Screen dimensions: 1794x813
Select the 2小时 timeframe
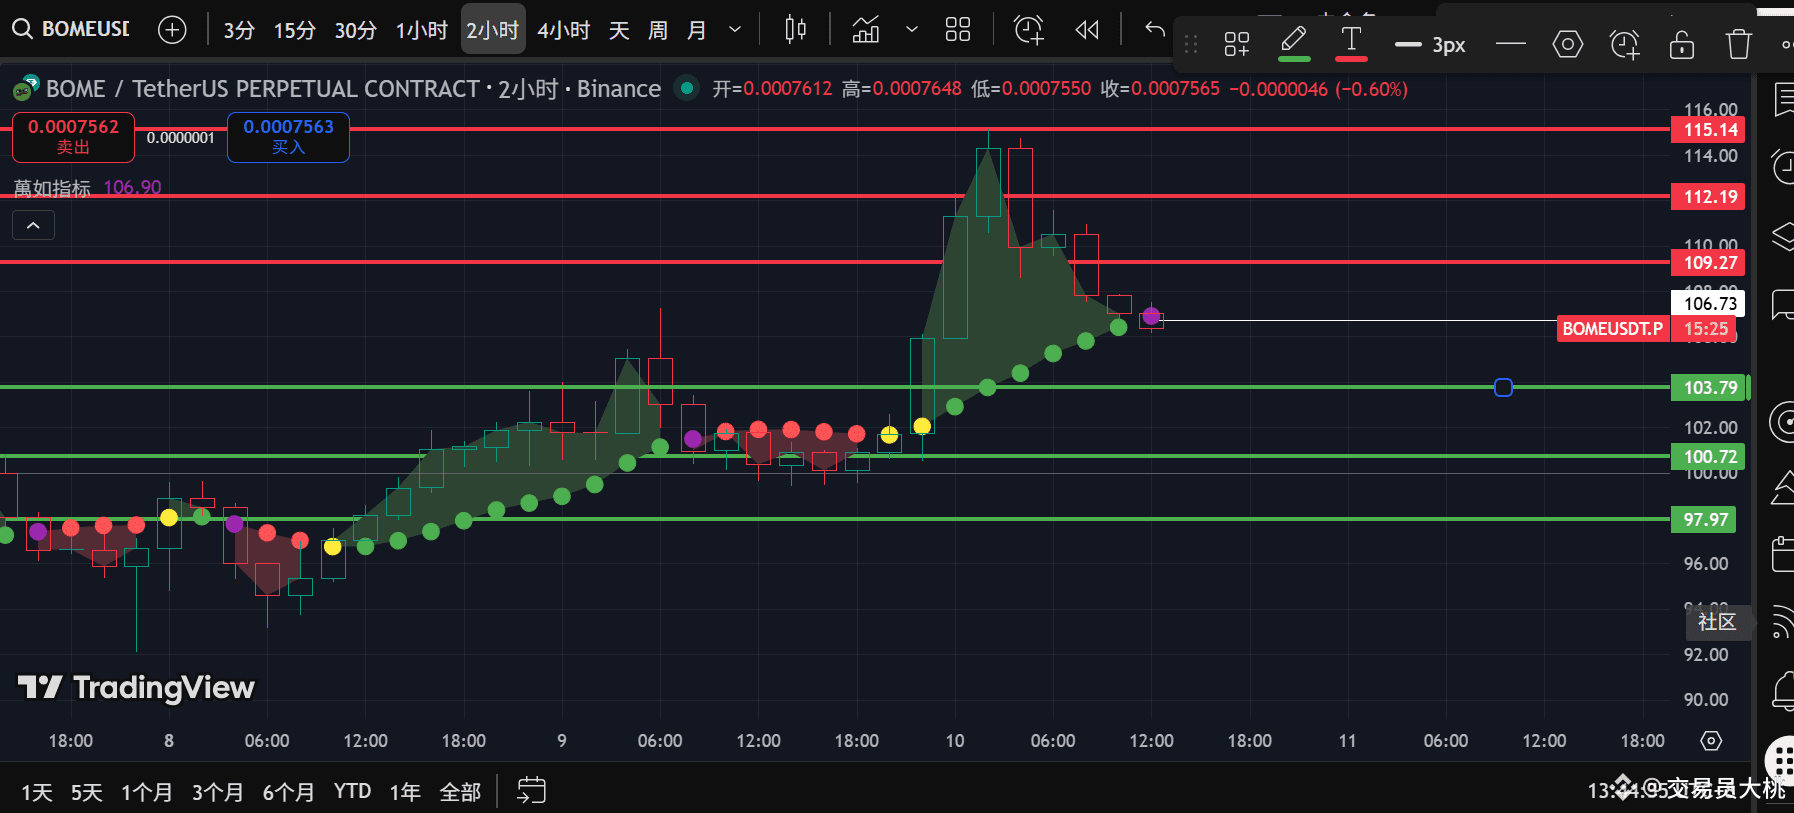click(493, 30)
